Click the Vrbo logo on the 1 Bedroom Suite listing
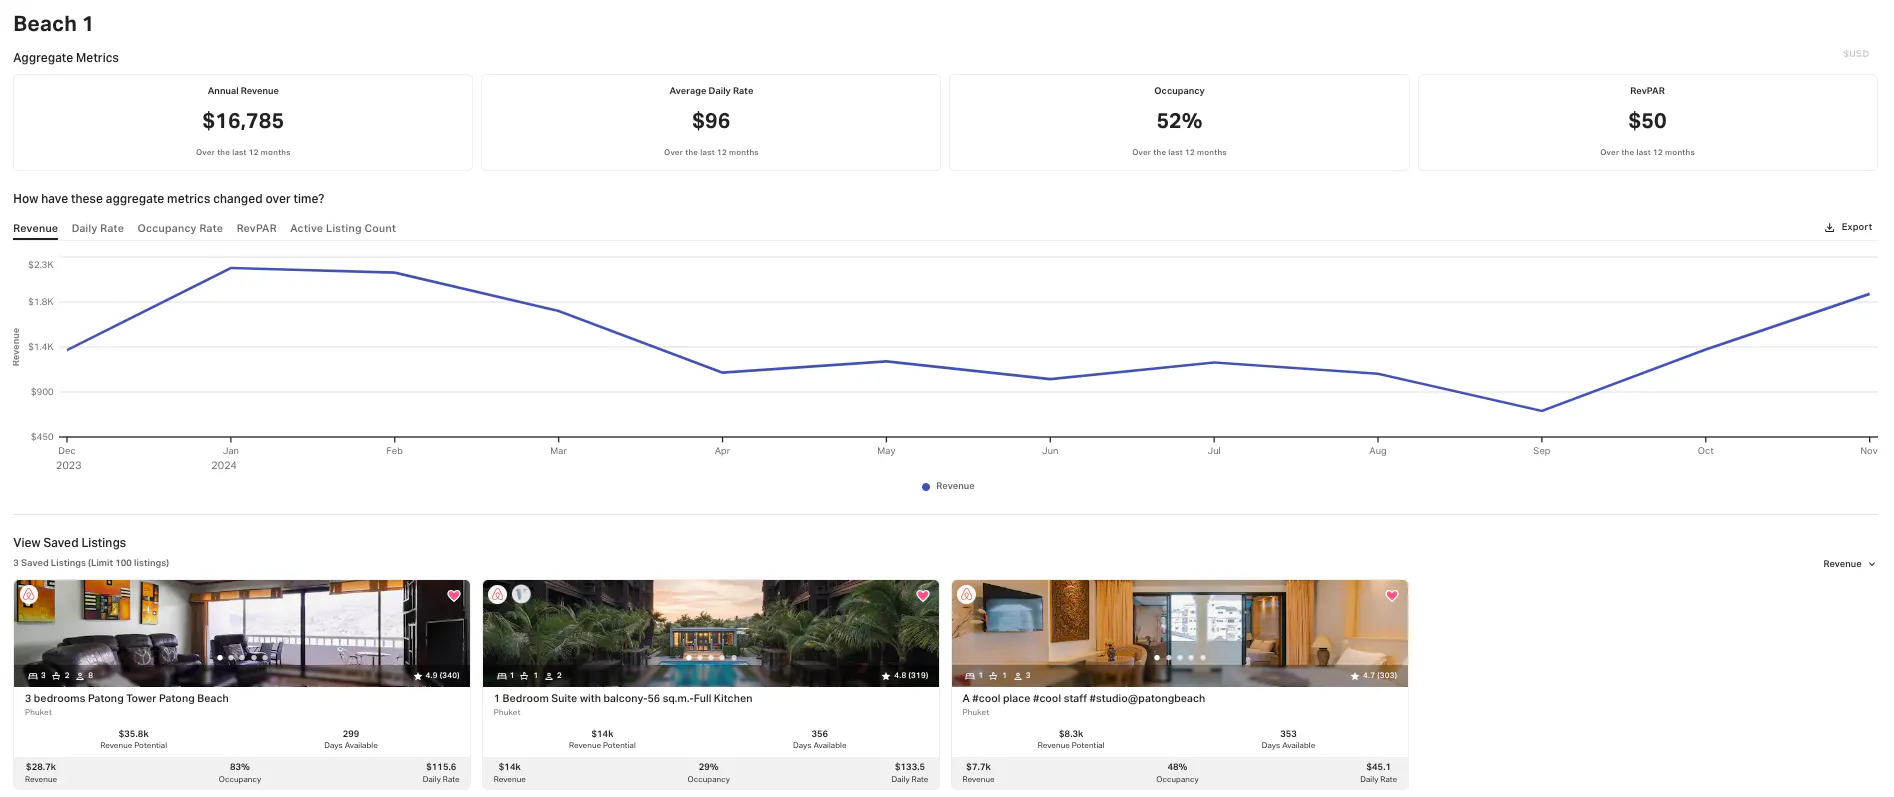1894x797 pixels. click(x=521, y=595)
